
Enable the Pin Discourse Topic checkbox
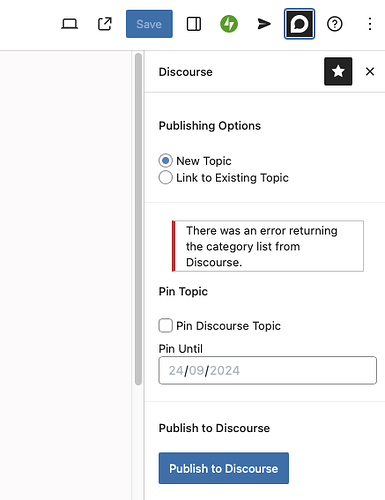[166, 326]
